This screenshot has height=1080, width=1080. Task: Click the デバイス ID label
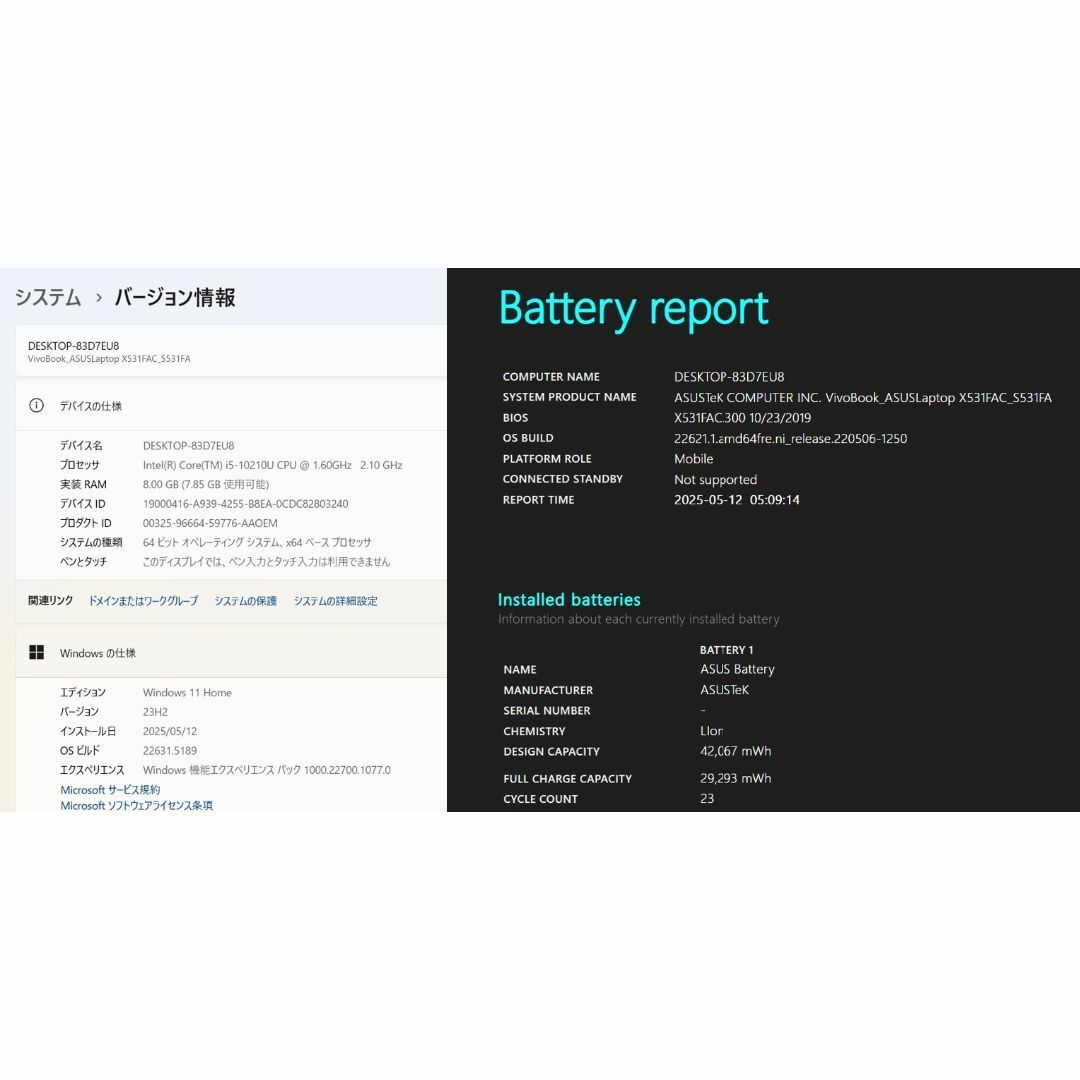(83, 503)
